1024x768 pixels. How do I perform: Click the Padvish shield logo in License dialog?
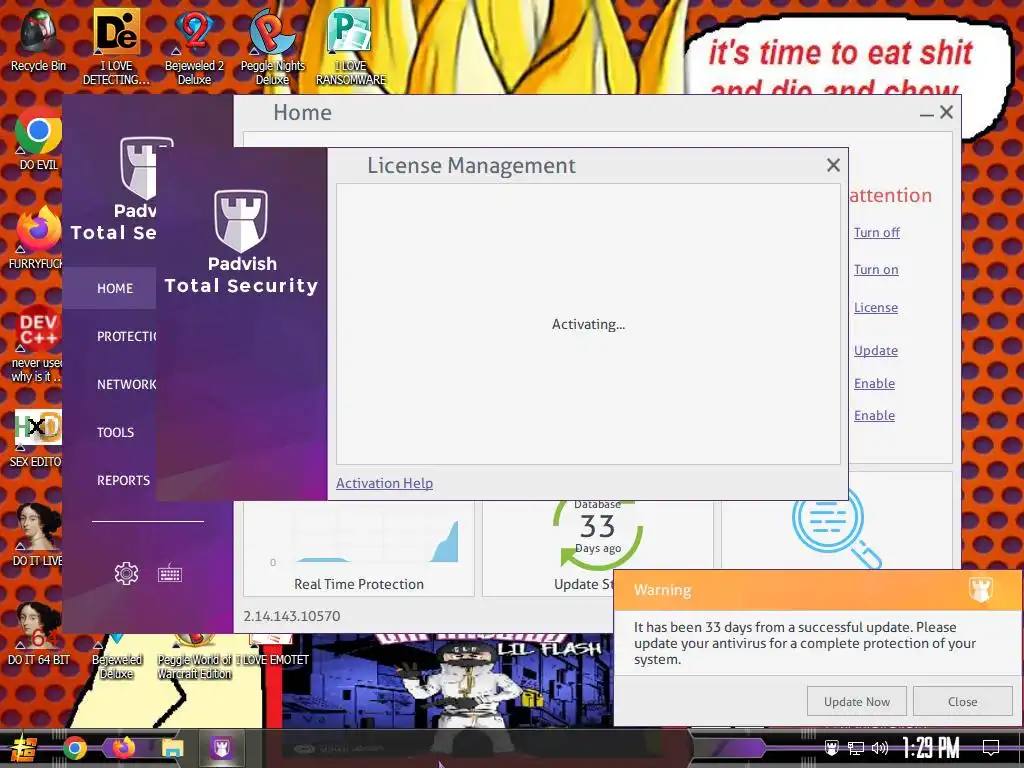click(x=241, y=221)
